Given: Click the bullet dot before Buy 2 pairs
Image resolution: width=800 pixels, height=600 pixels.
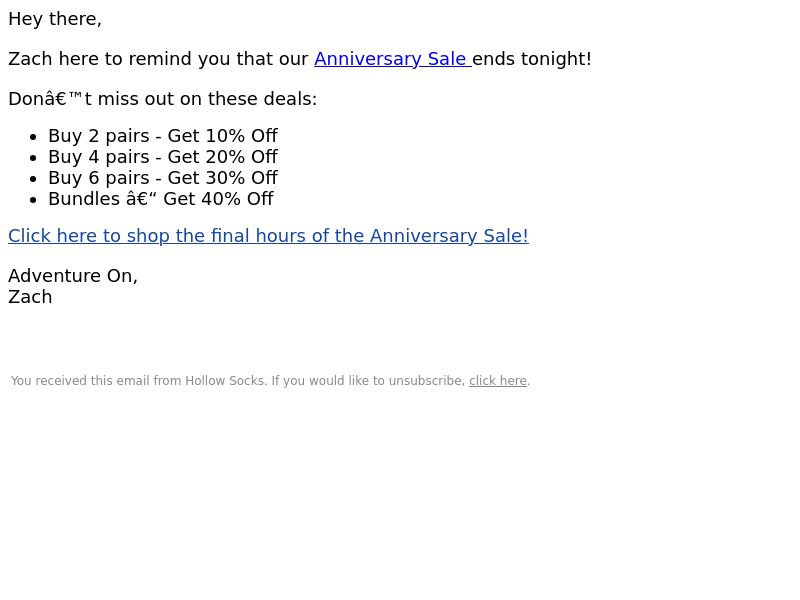Looking at the screenshot, I should pyautogui.click(x=33, y=137).
